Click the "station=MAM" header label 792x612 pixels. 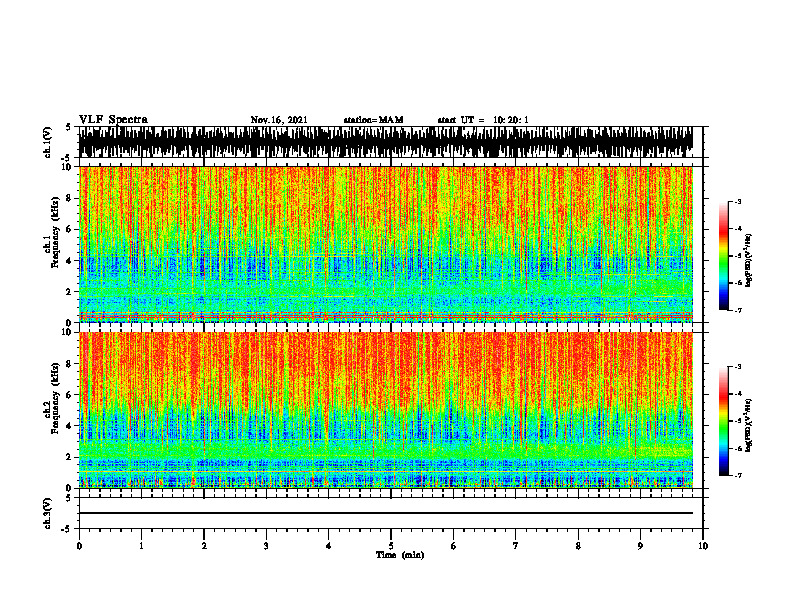(373, 120)
